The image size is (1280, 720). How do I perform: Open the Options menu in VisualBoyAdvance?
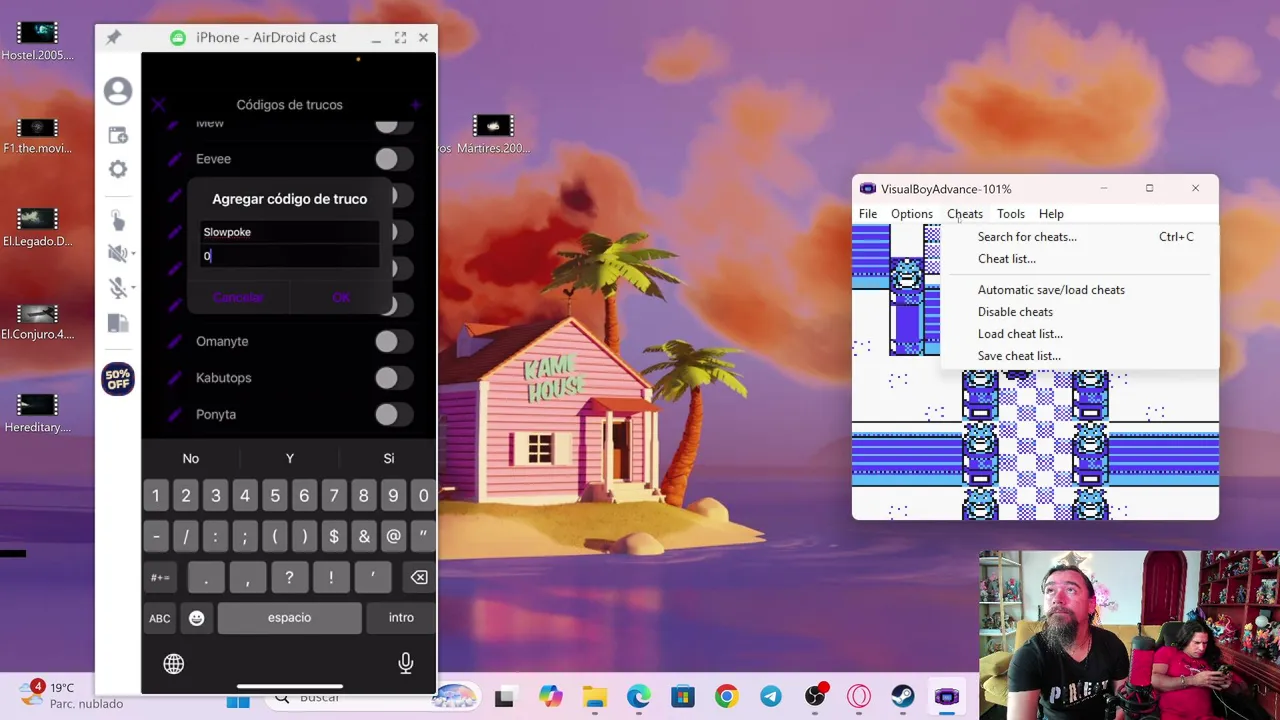[x=912, y=214]
